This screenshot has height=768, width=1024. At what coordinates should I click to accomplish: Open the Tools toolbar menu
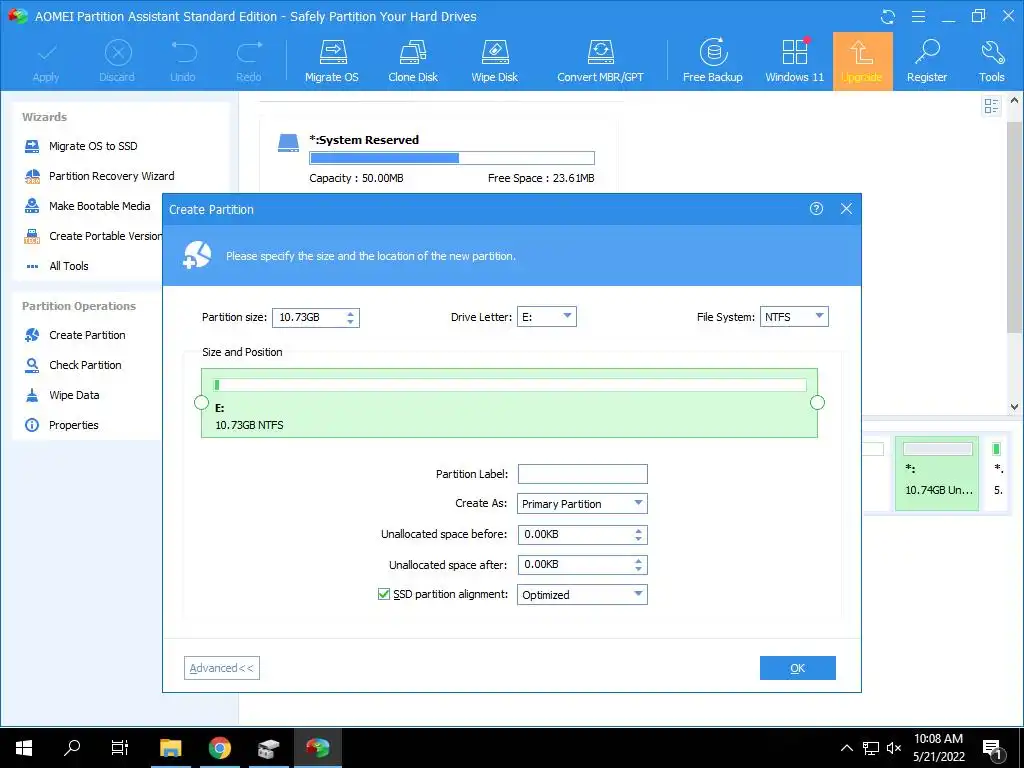[991, 61]
